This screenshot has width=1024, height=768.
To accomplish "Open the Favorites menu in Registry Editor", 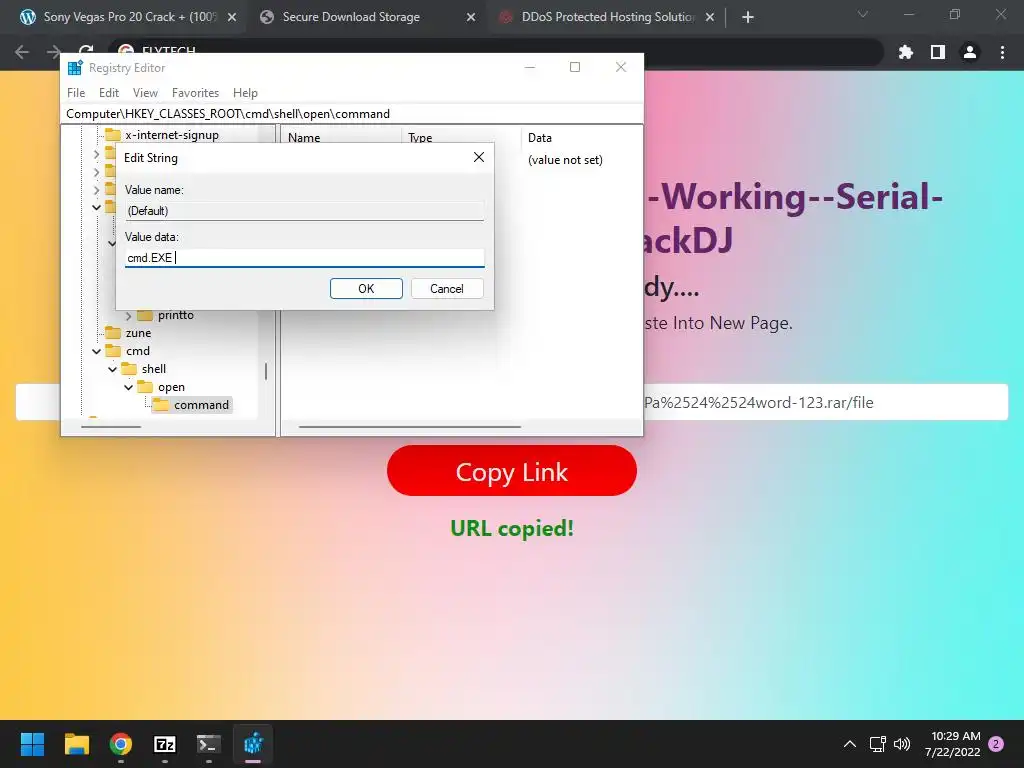I will pos(195,93).
